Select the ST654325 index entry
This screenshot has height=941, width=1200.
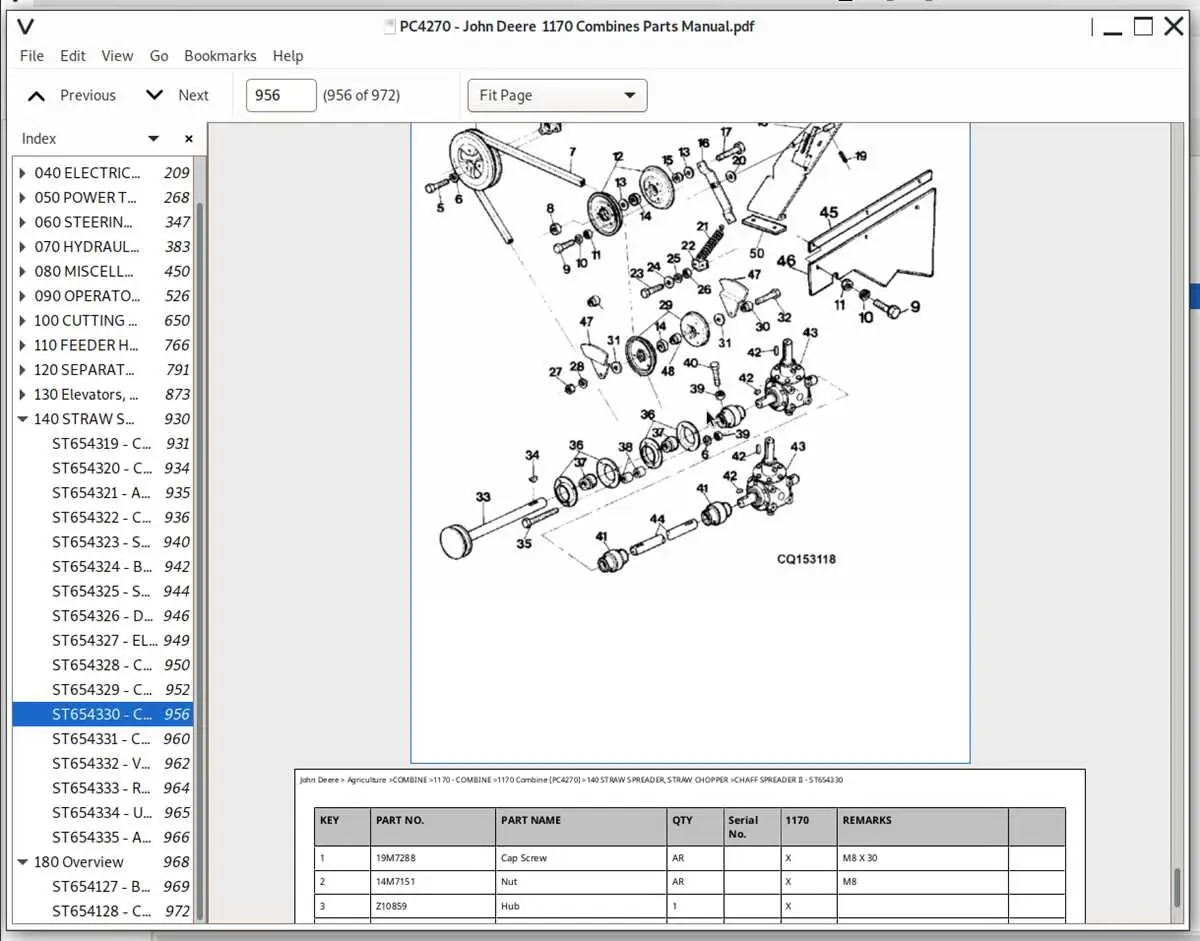tap(102, 591)
